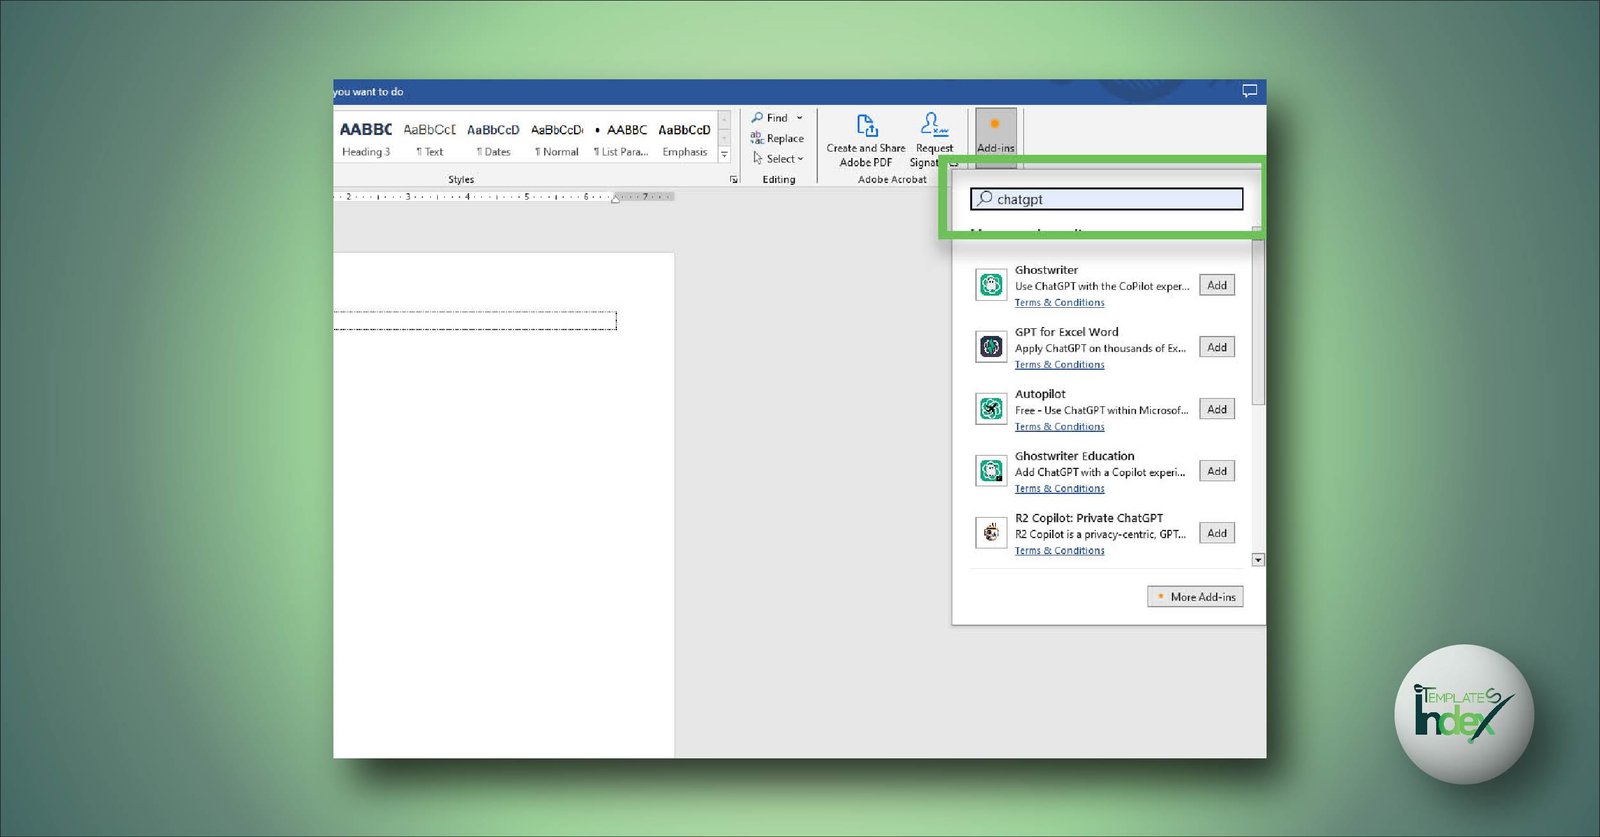The height and width of the screenshot is (837, 1600).
Task: Click the Find magnifier icon
Action: [x=757, y=117]
